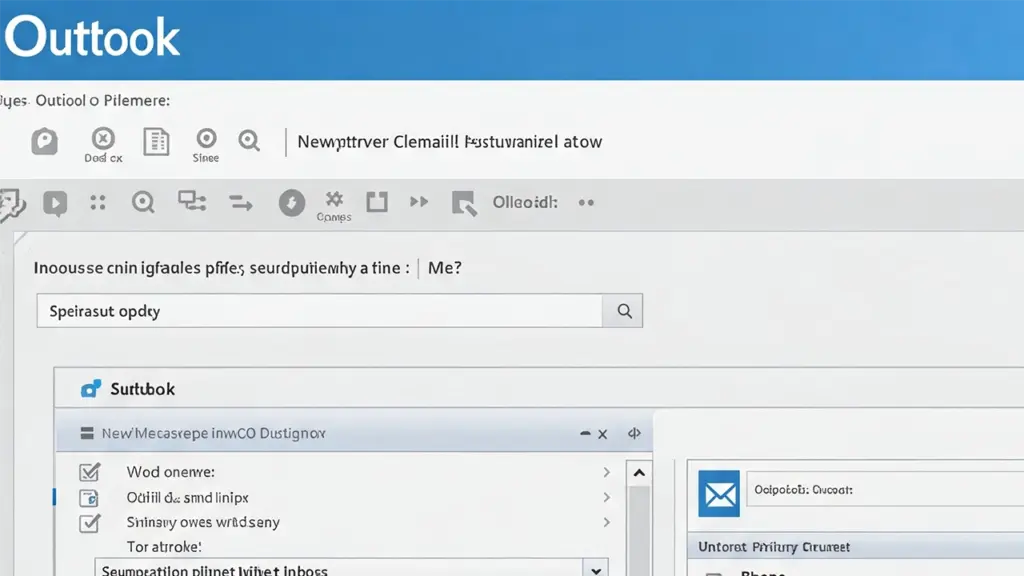
Task: Select the 'Me?' tab
Action: pyautogui.click(x=445, y=268)
